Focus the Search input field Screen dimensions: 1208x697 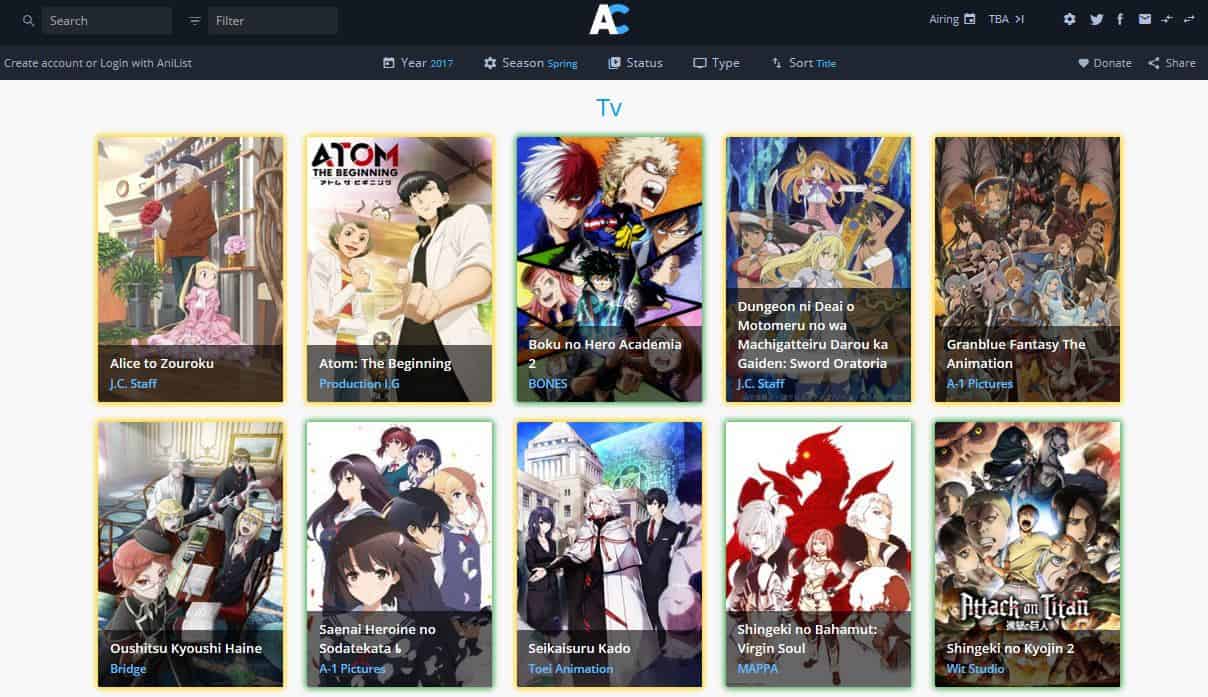coord(107,20)
